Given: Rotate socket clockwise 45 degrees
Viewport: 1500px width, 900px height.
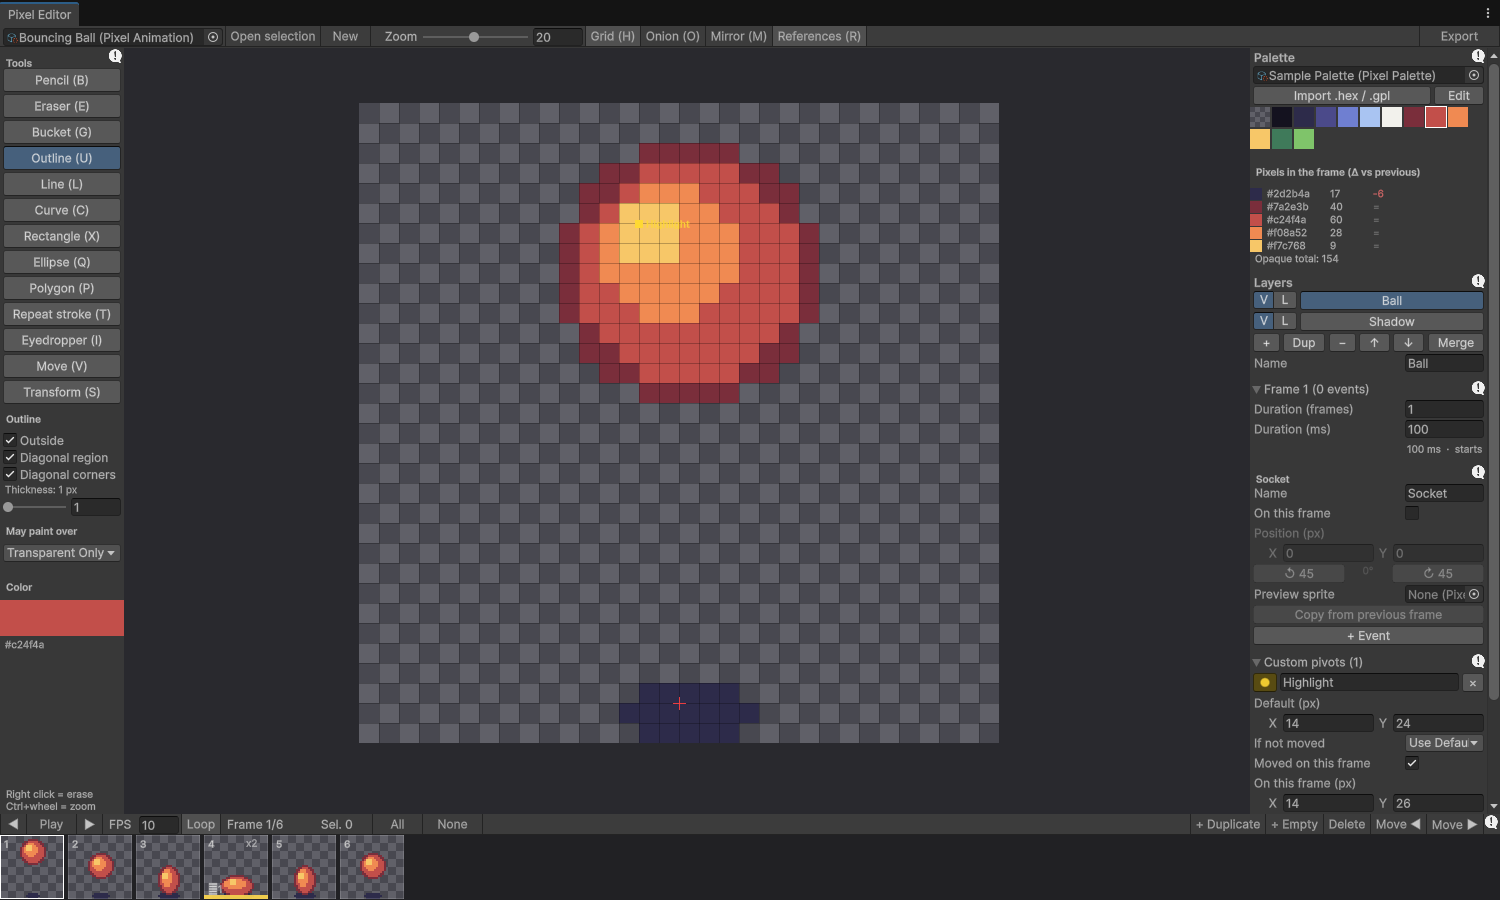Looking at the screenshot, I should click(x=1438, y=573).
